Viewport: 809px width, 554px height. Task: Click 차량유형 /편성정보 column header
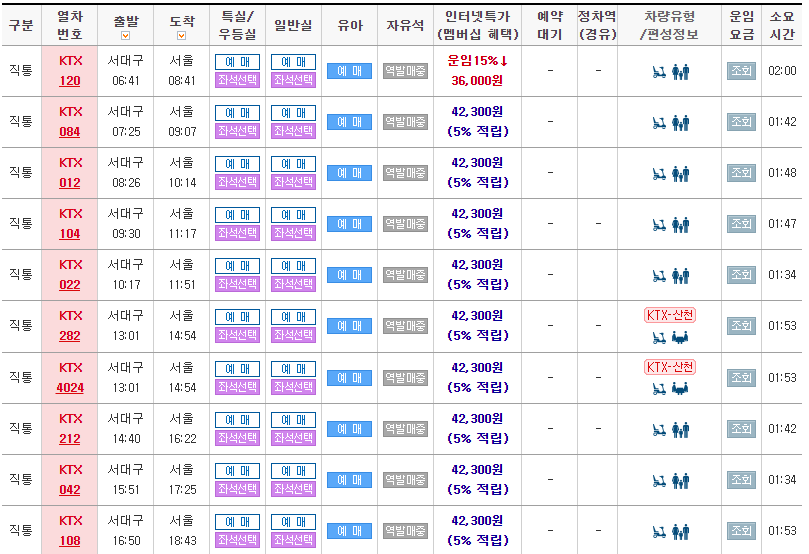pos(669,25)
